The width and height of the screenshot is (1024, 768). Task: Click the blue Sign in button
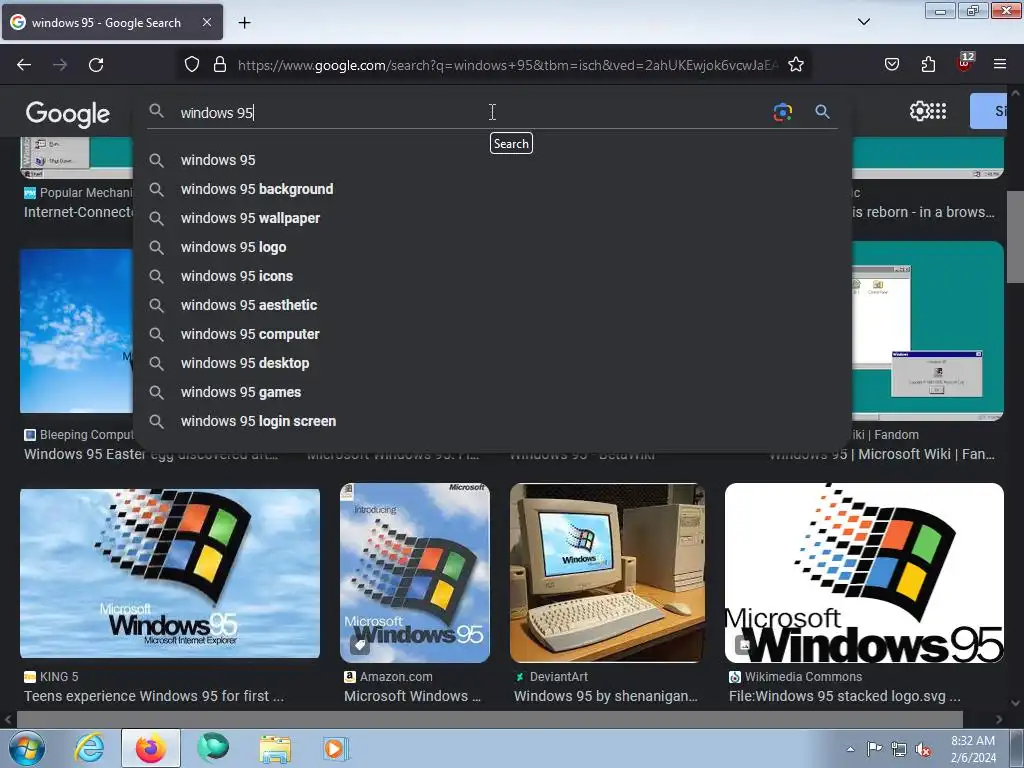tap(989, 111)
